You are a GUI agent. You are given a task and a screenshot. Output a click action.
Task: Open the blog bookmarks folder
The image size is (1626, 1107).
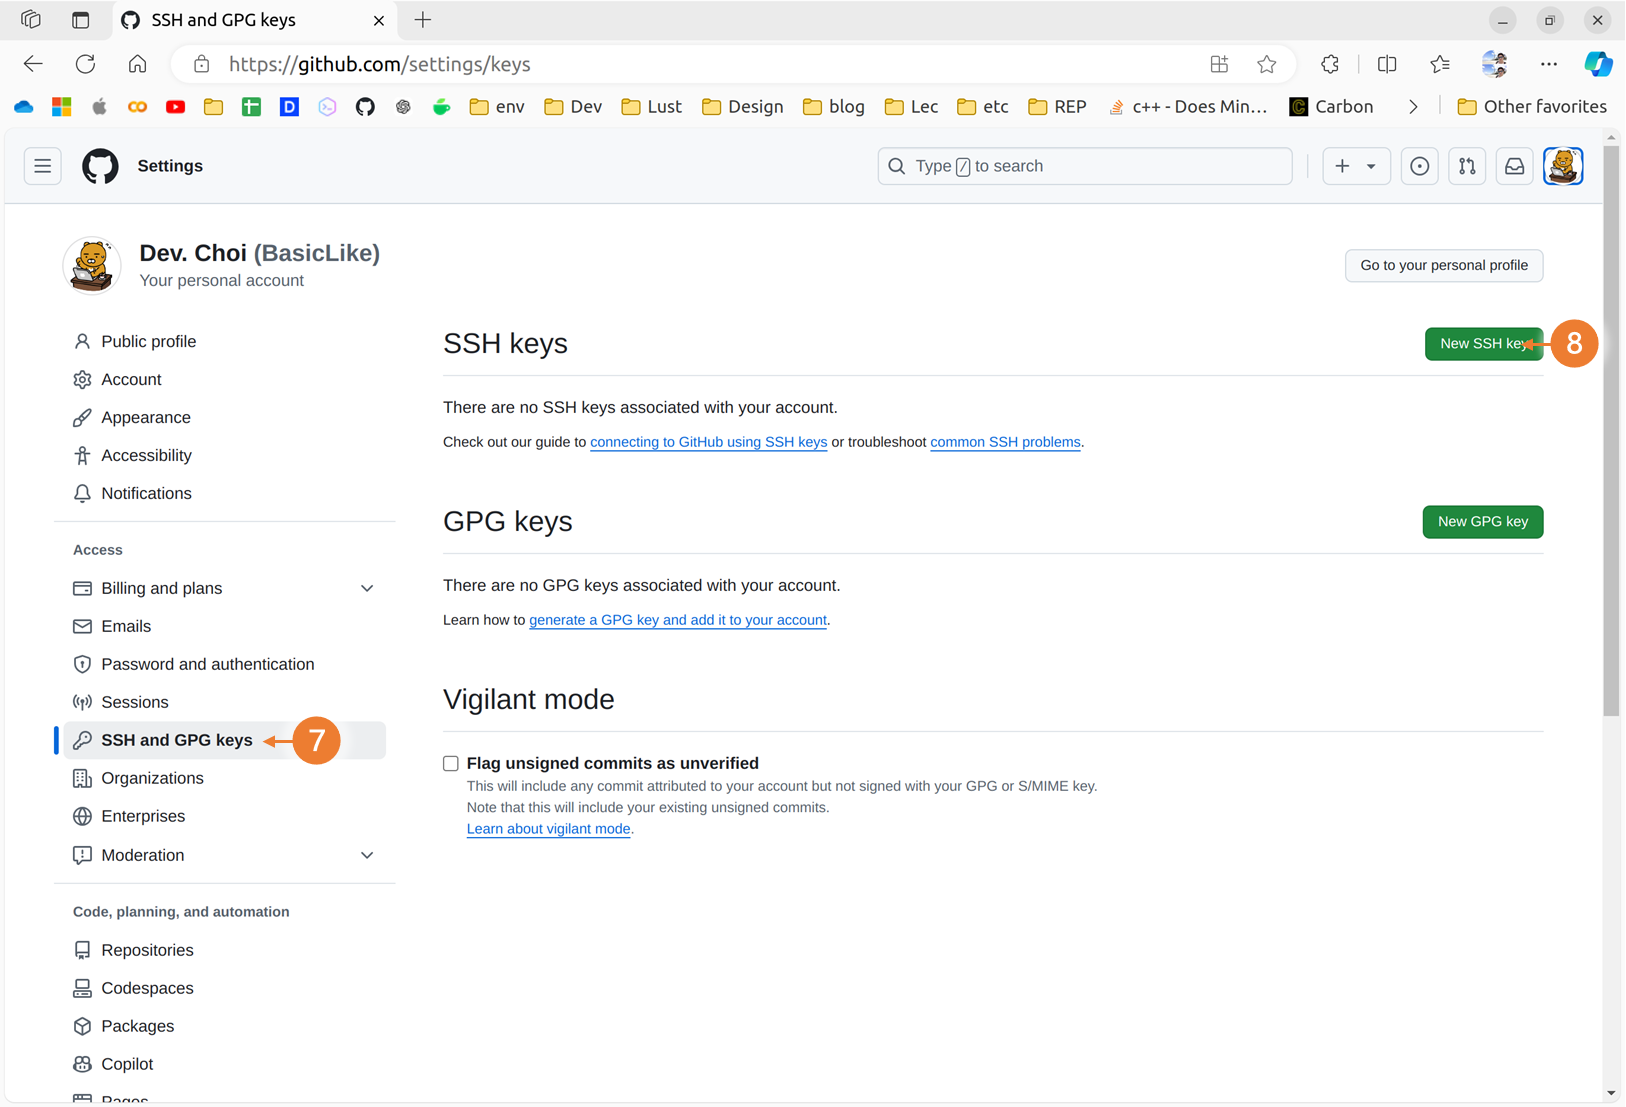[x=834, y=107]
